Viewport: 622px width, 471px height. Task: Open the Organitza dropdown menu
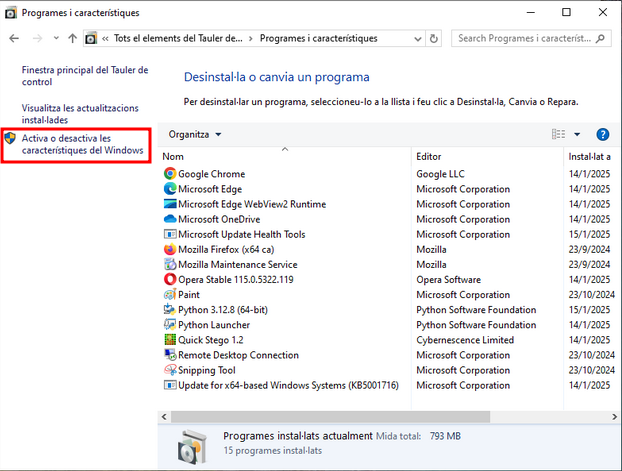point(195,134)
